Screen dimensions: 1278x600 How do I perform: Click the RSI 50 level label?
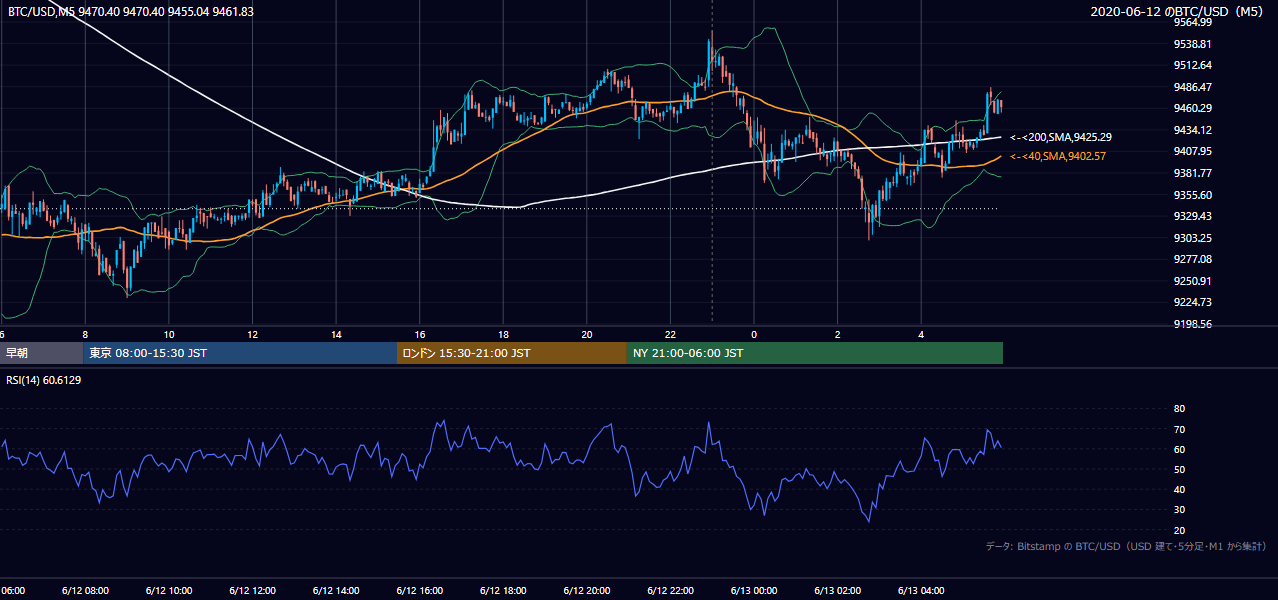coord(1179,469)
